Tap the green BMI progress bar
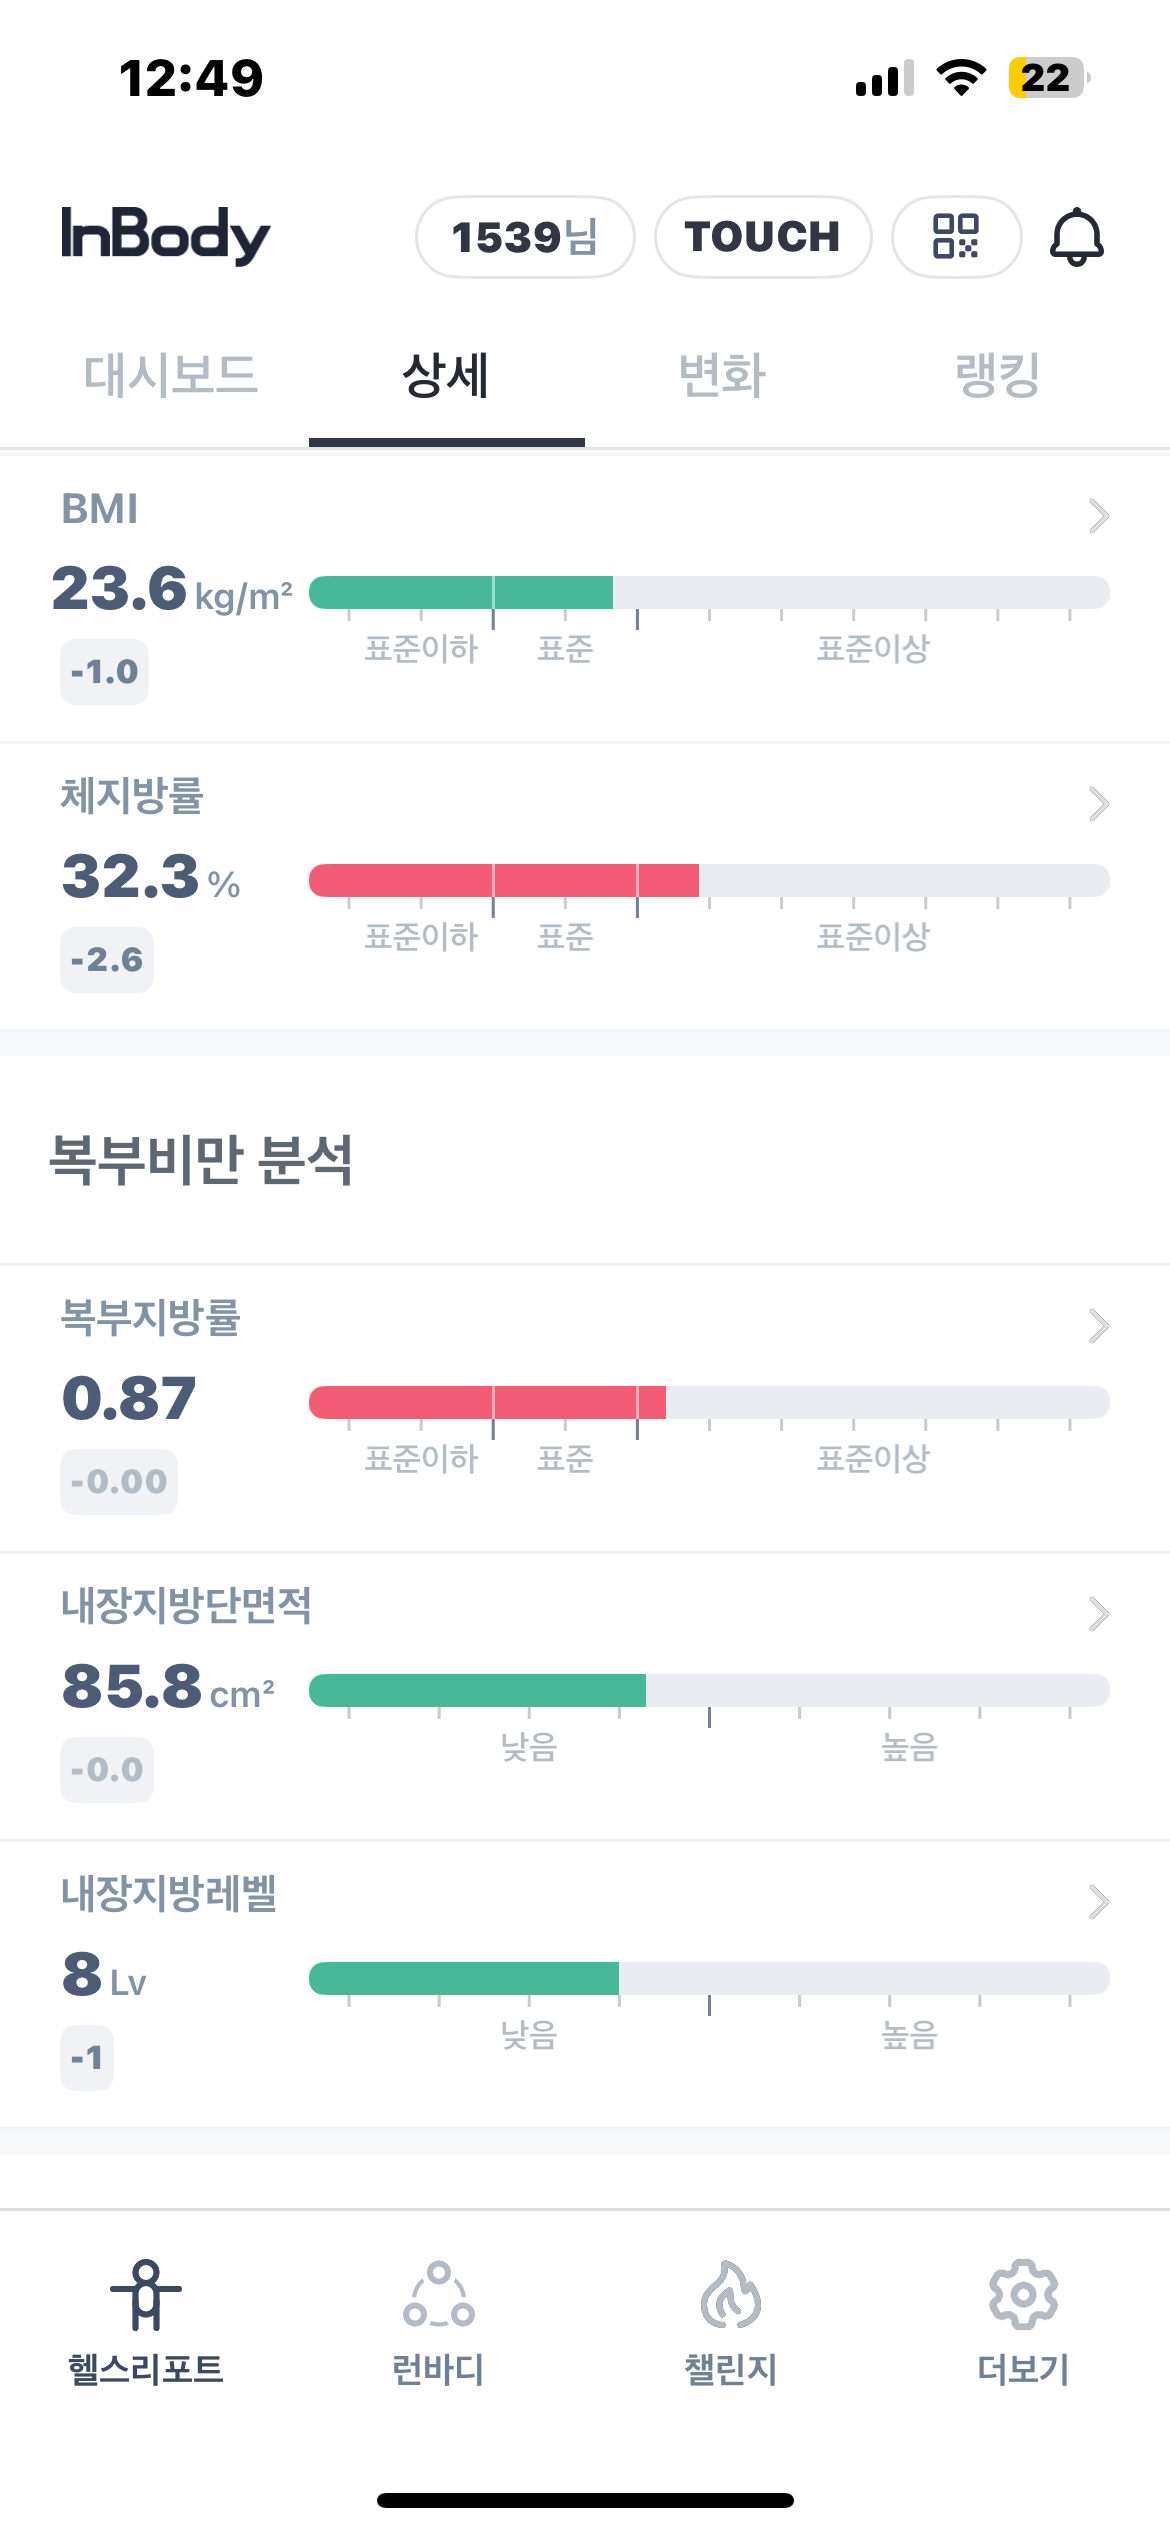 click(461, 593)
